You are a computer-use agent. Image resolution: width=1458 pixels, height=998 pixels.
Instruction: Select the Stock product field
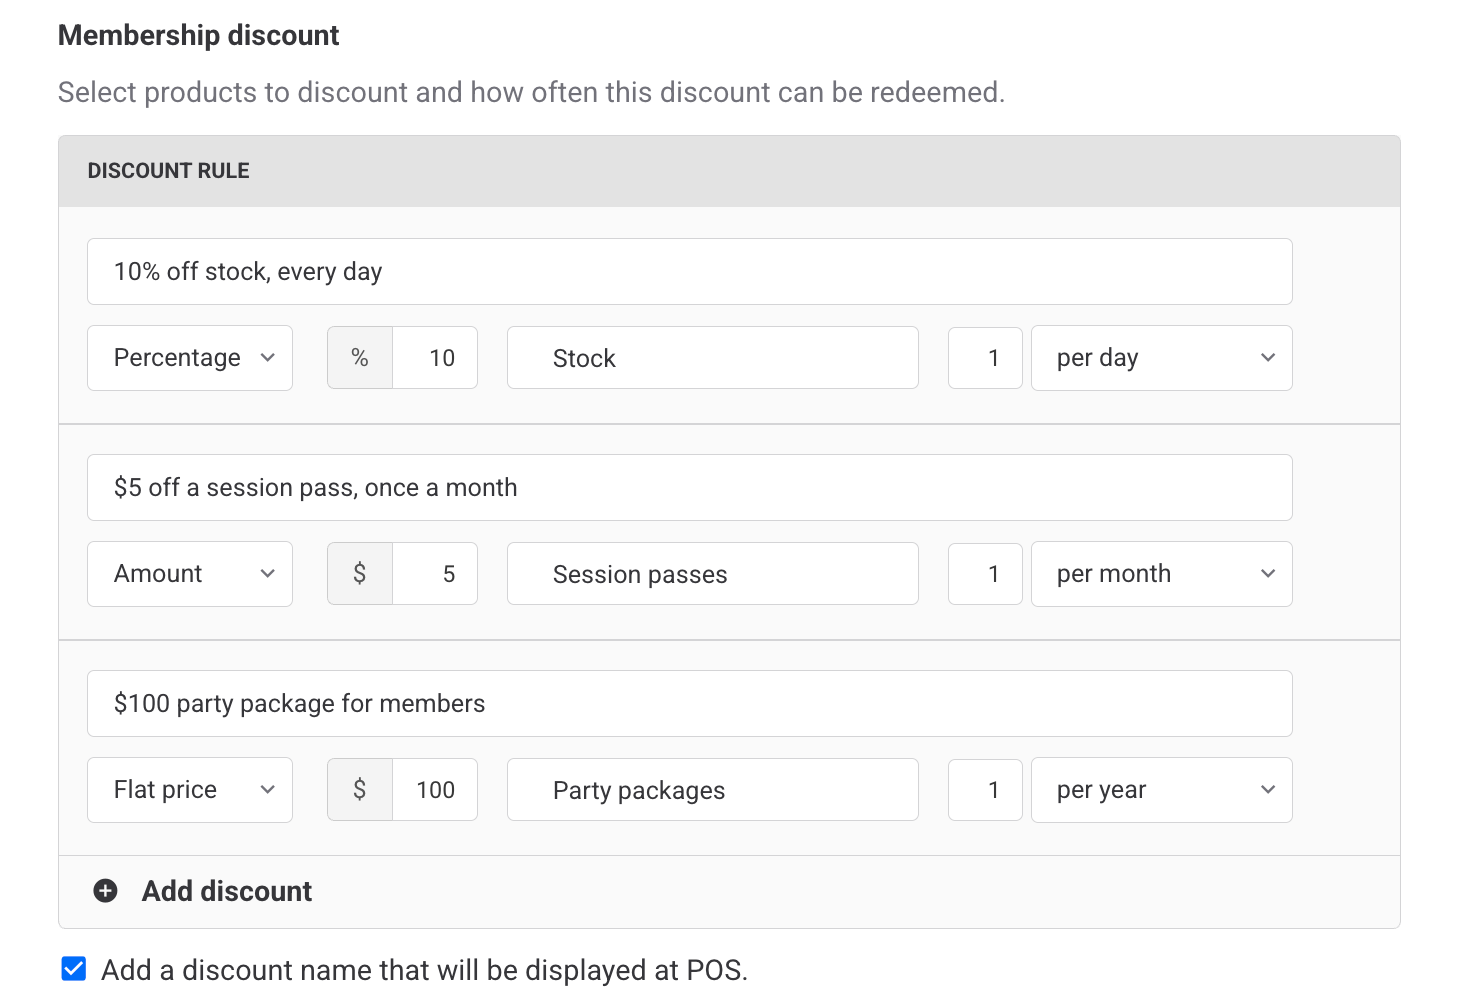tap(712, 358)
